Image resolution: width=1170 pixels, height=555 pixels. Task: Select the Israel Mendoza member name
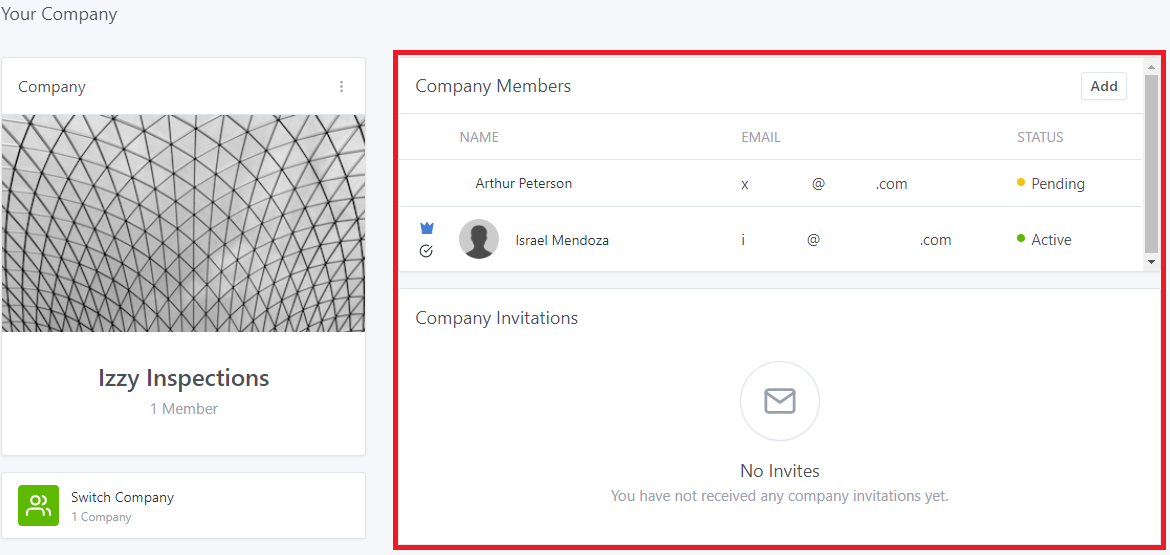[x=562, y=240]
